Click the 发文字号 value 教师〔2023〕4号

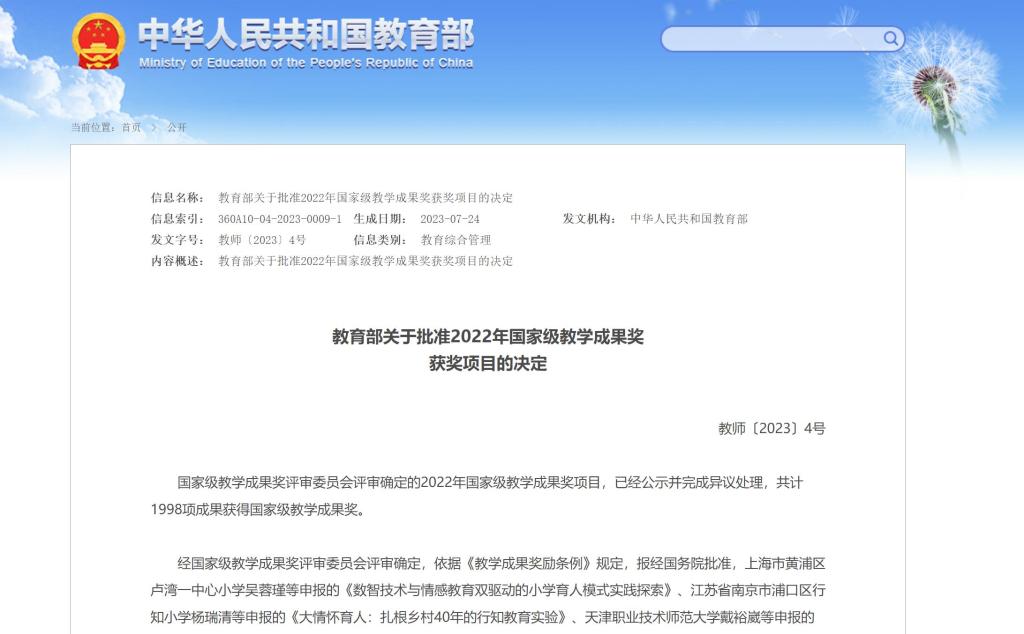click(262, 240)
